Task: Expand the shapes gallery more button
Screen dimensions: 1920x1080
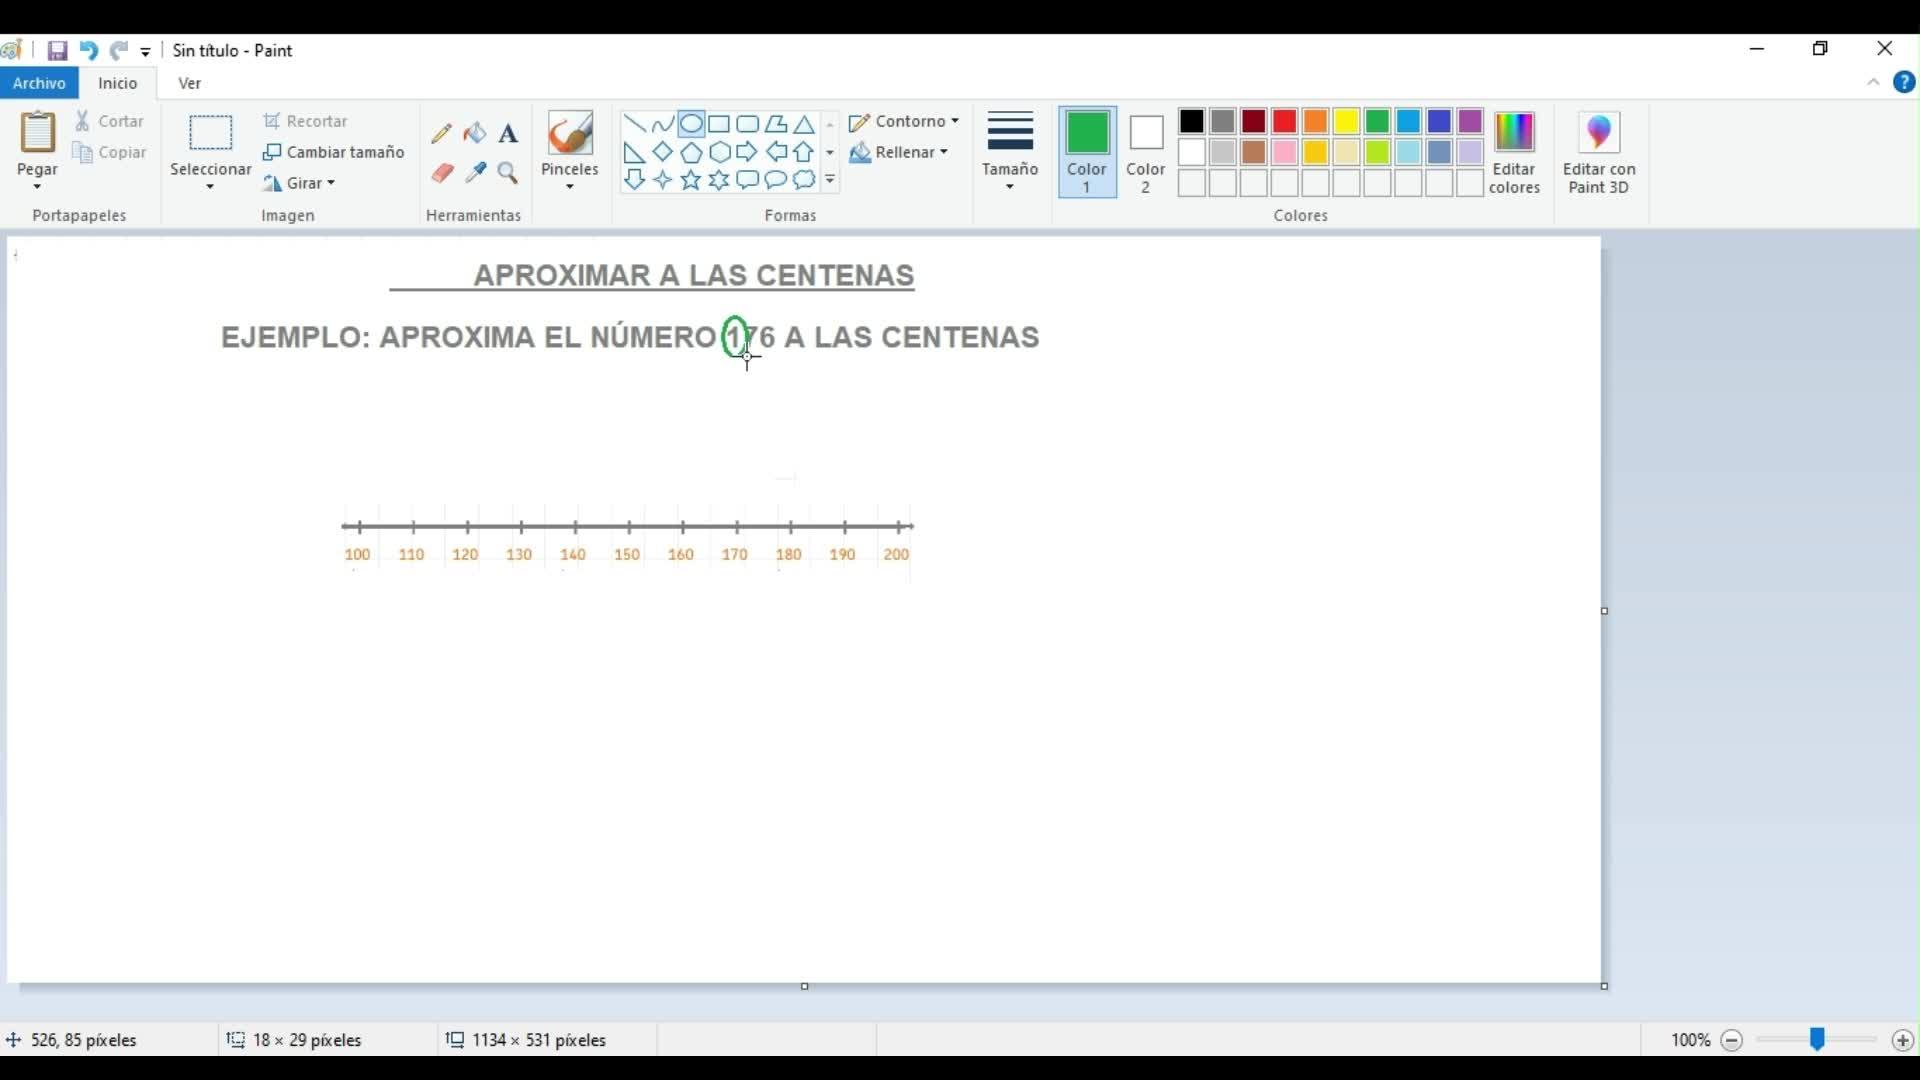Action: pyautogui.click(x=830, y=180)
